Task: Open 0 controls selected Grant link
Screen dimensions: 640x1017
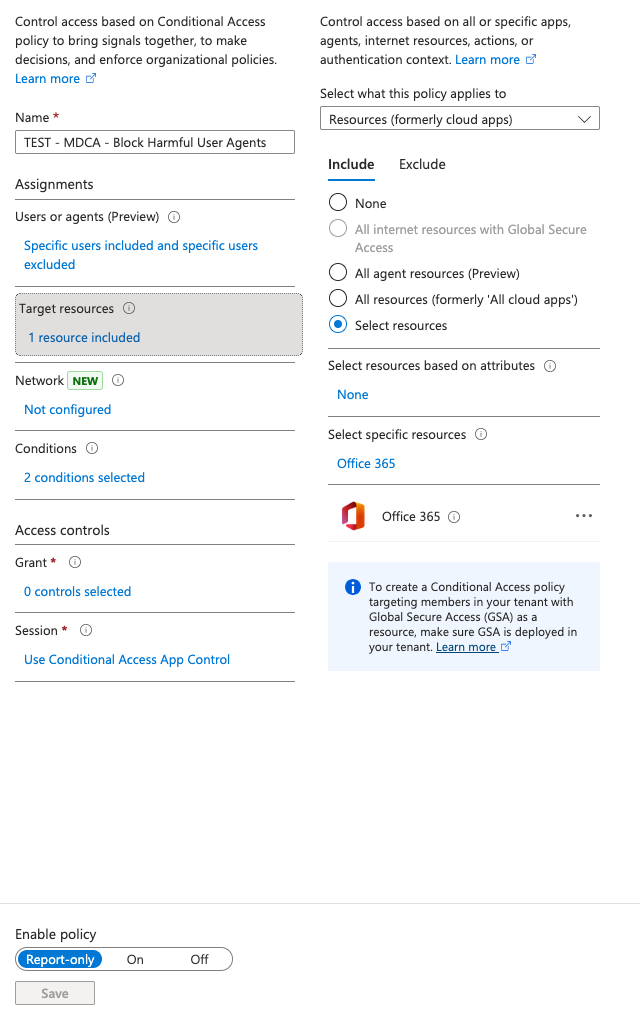Action: (77, 592)
